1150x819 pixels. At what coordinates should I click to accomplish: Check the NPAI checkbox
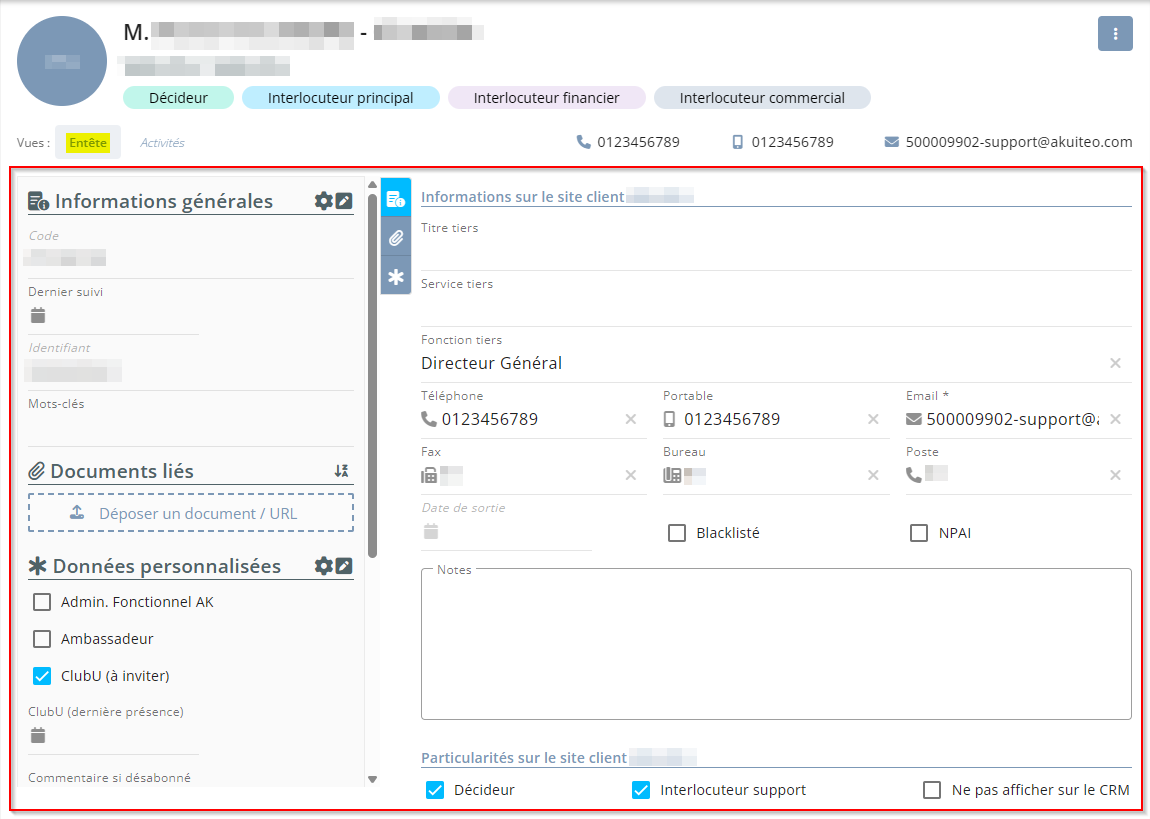point(919,533)
